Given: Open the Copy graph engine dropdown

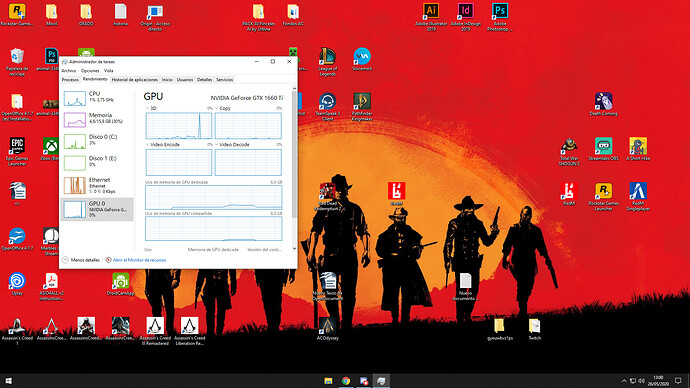Looking at the screenshot, I should [217, 108].
